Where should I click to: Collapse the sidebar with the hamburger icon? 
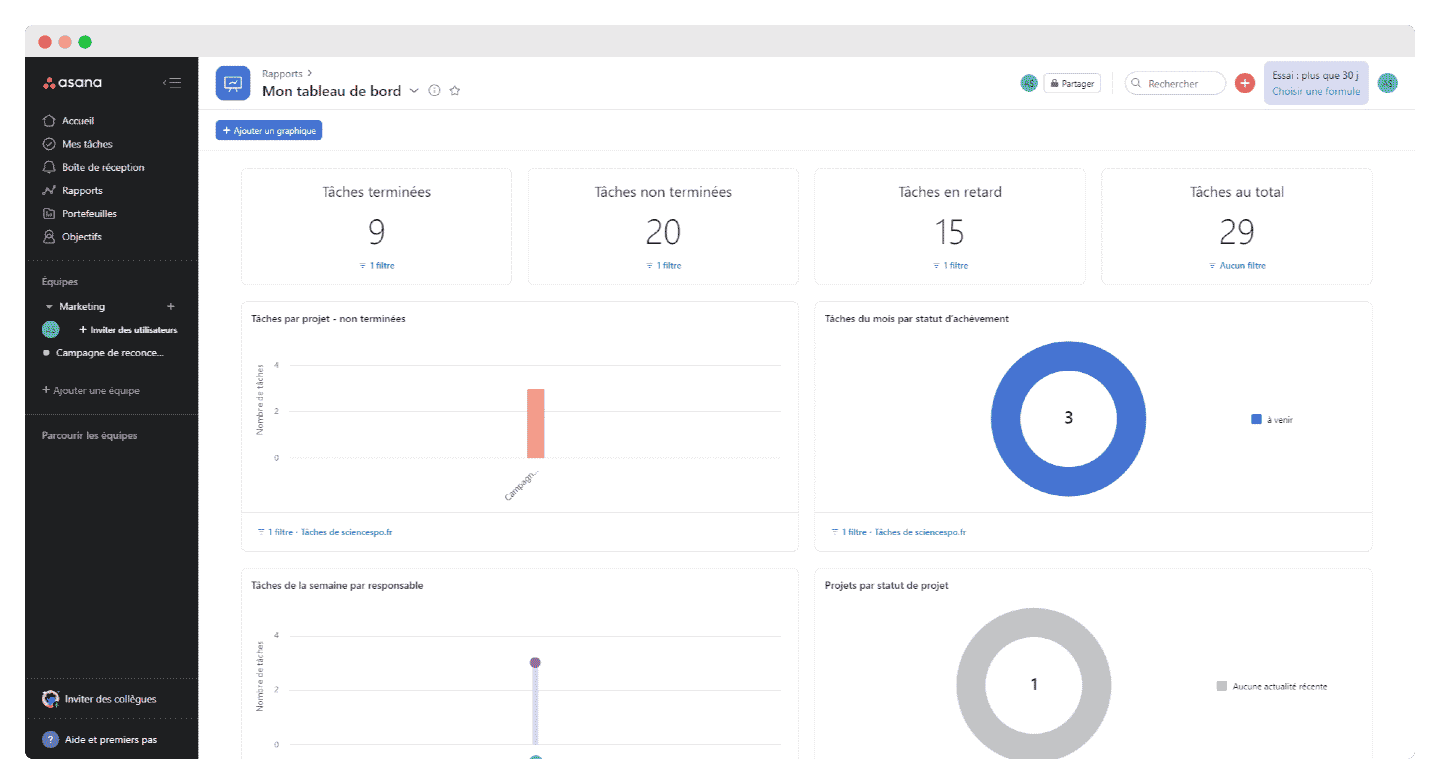(x=172, y=83)
